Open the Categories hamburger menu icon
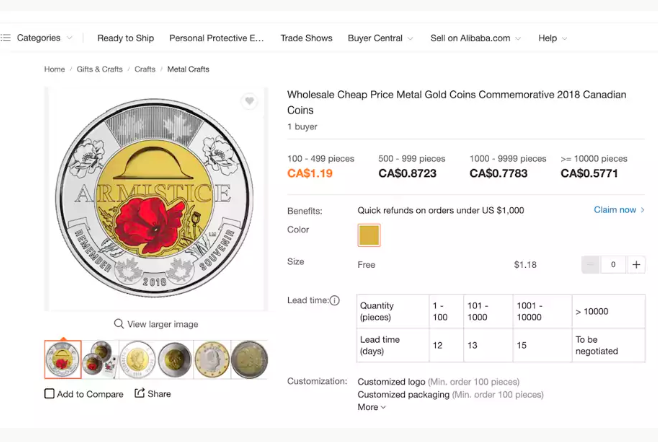Image resolution: width=658 pixels, height=442 pixels. (6, 38)
